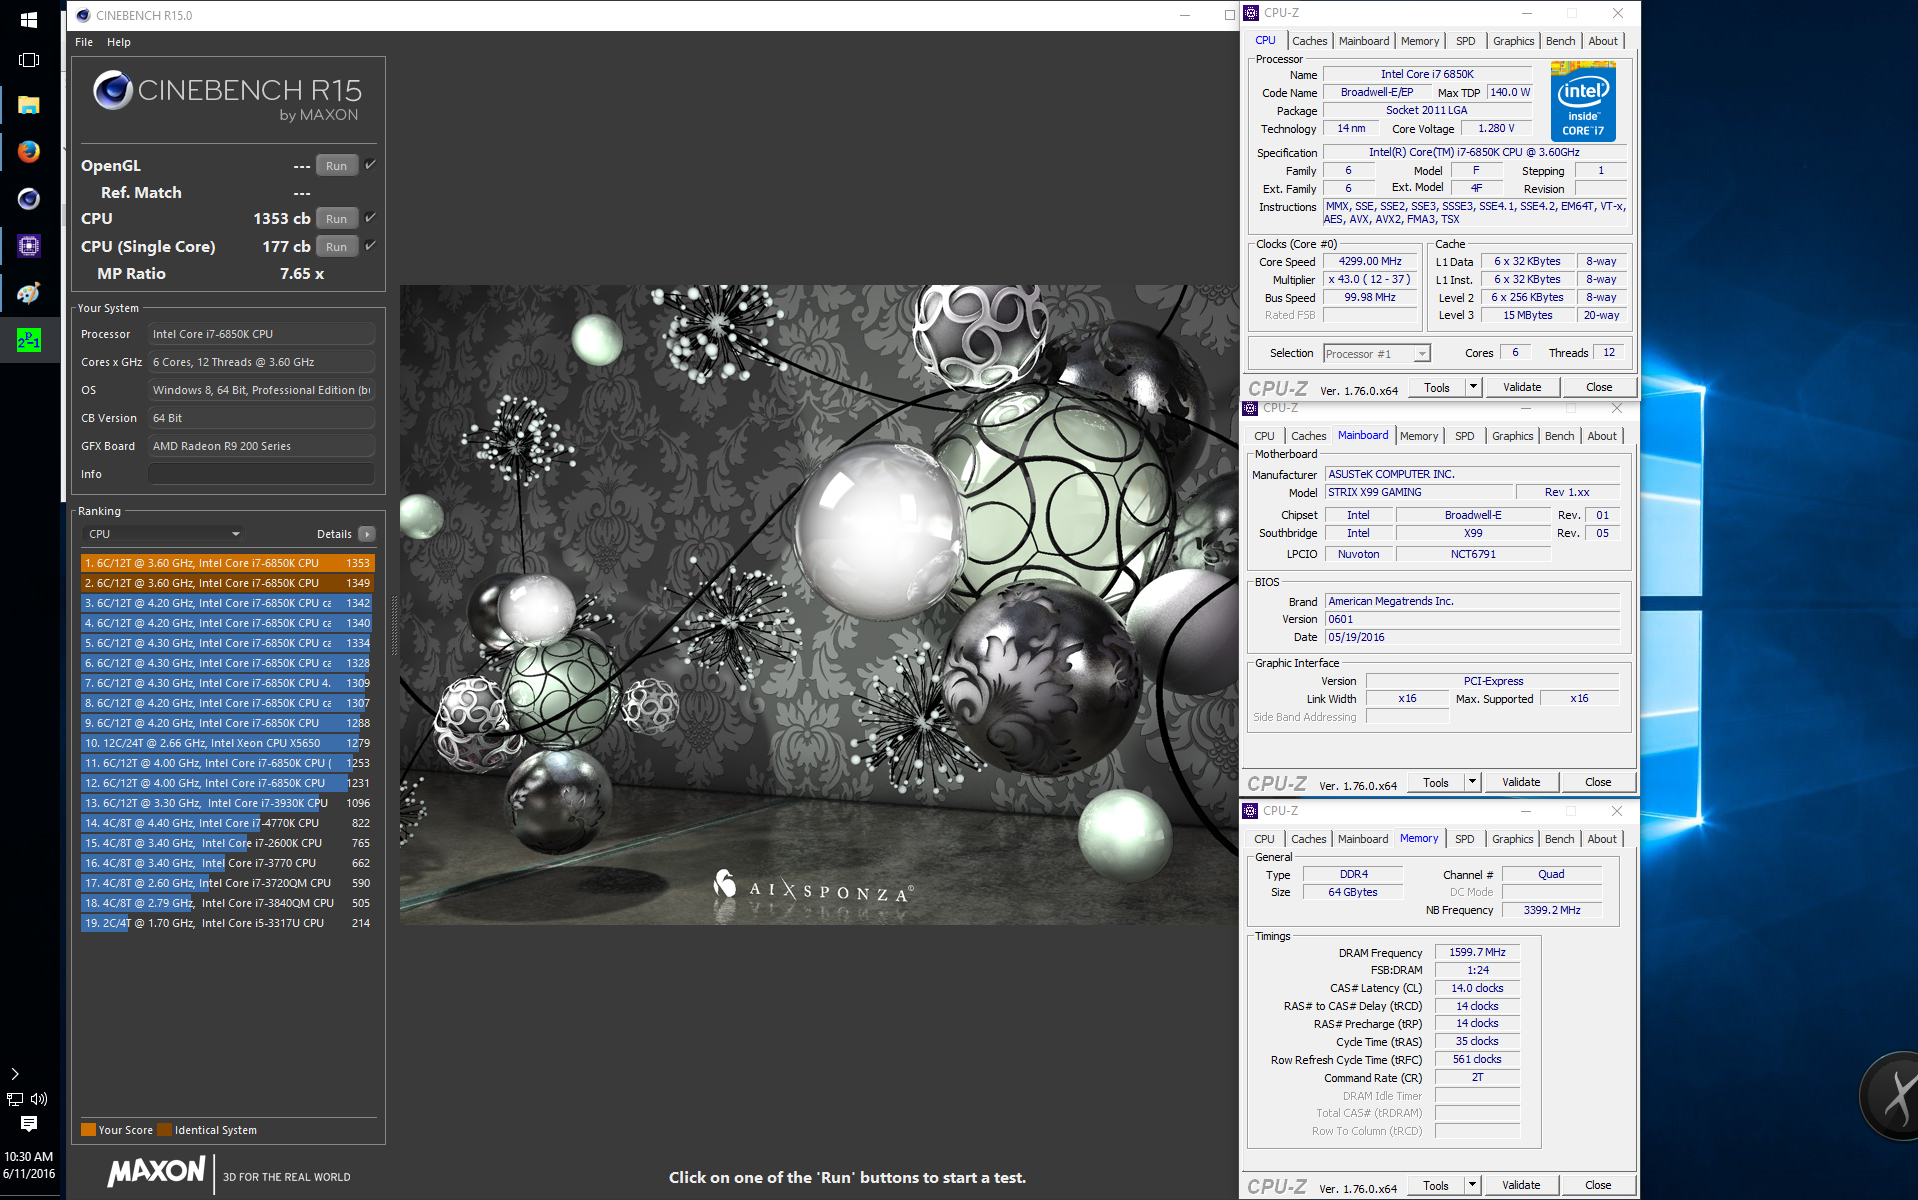Click GFX Board field AMD Radeon R9
The image size is (1918, 1200).
(262, 446)
